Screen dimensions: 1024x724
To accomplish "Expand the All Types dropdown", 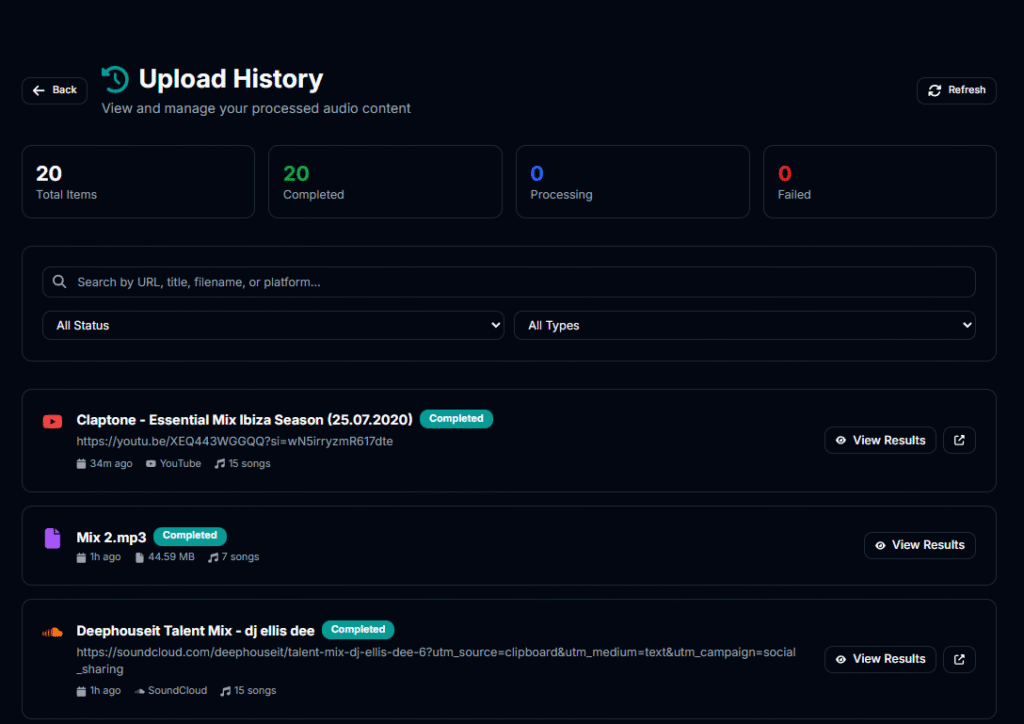I will (744, 325).
